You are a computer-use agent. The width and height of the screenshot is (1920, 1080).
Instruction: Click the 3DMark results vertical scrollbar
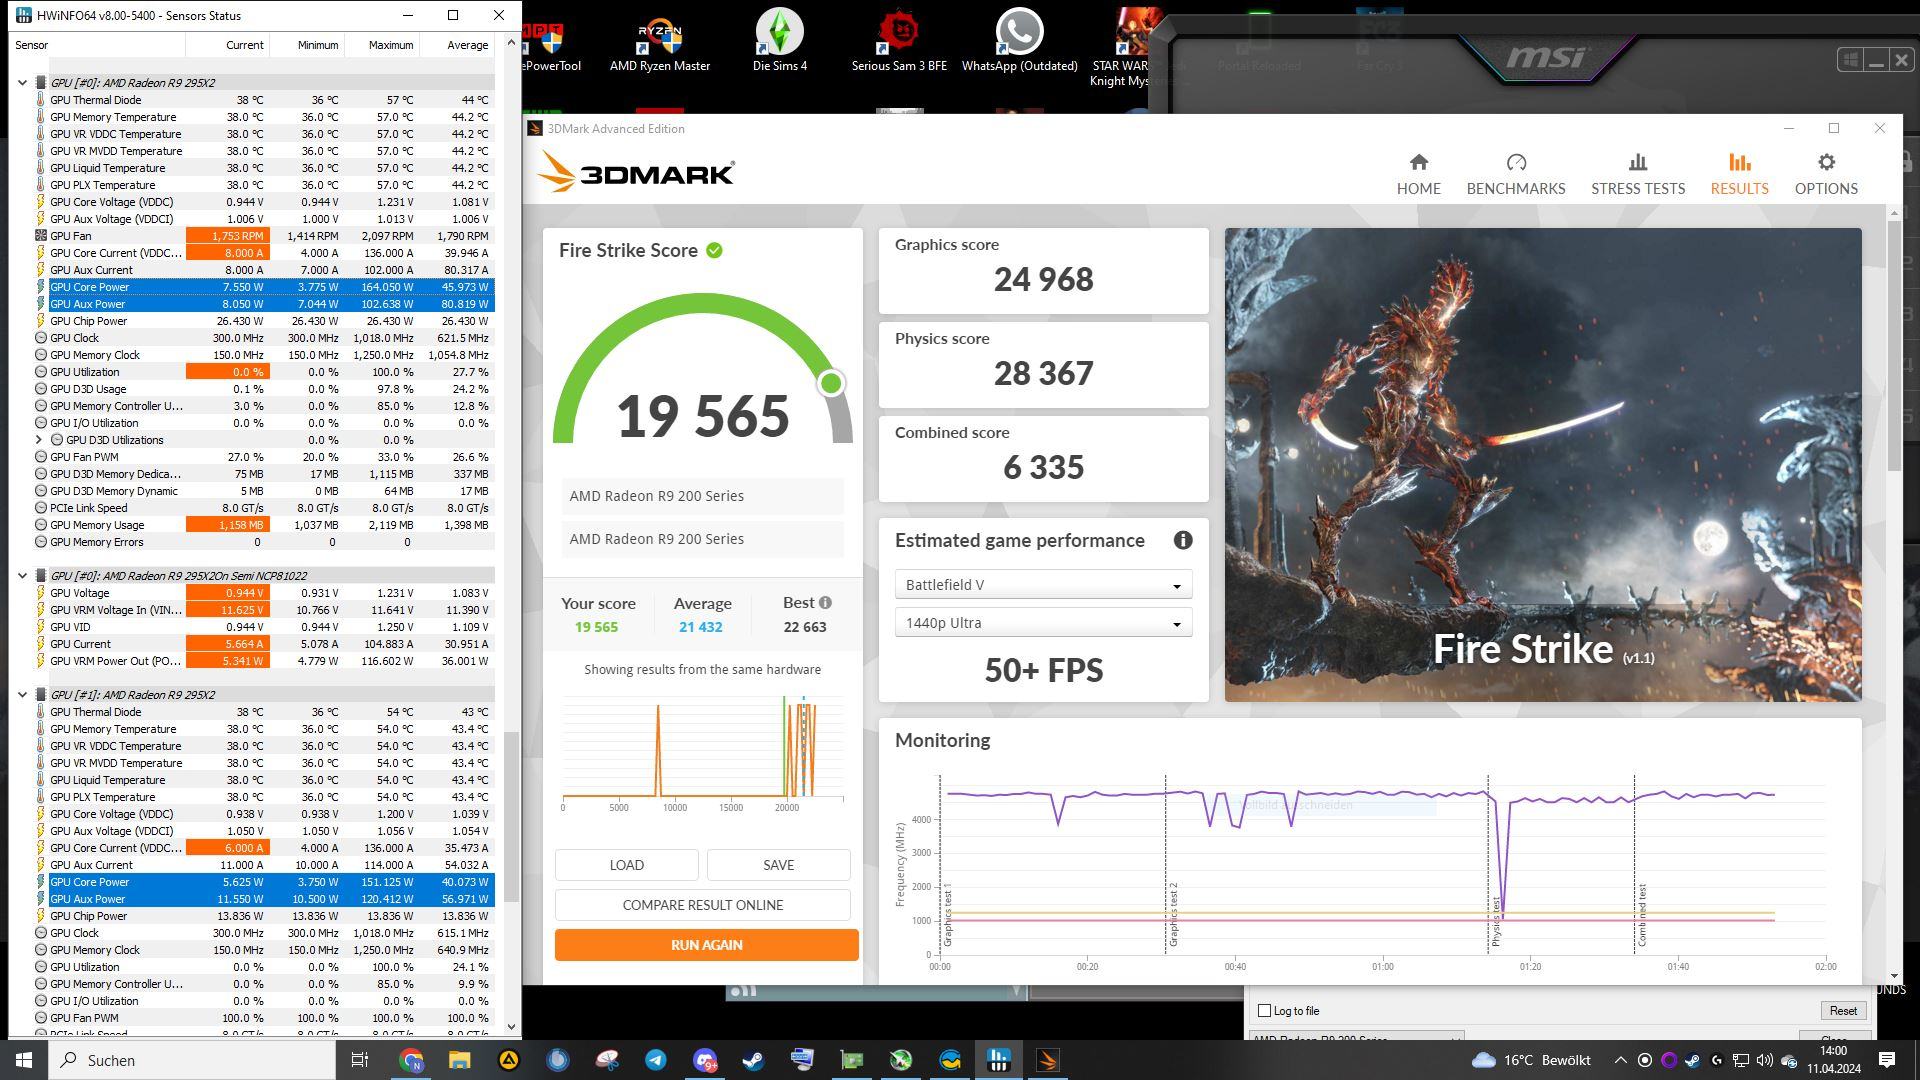point(1894,345)
